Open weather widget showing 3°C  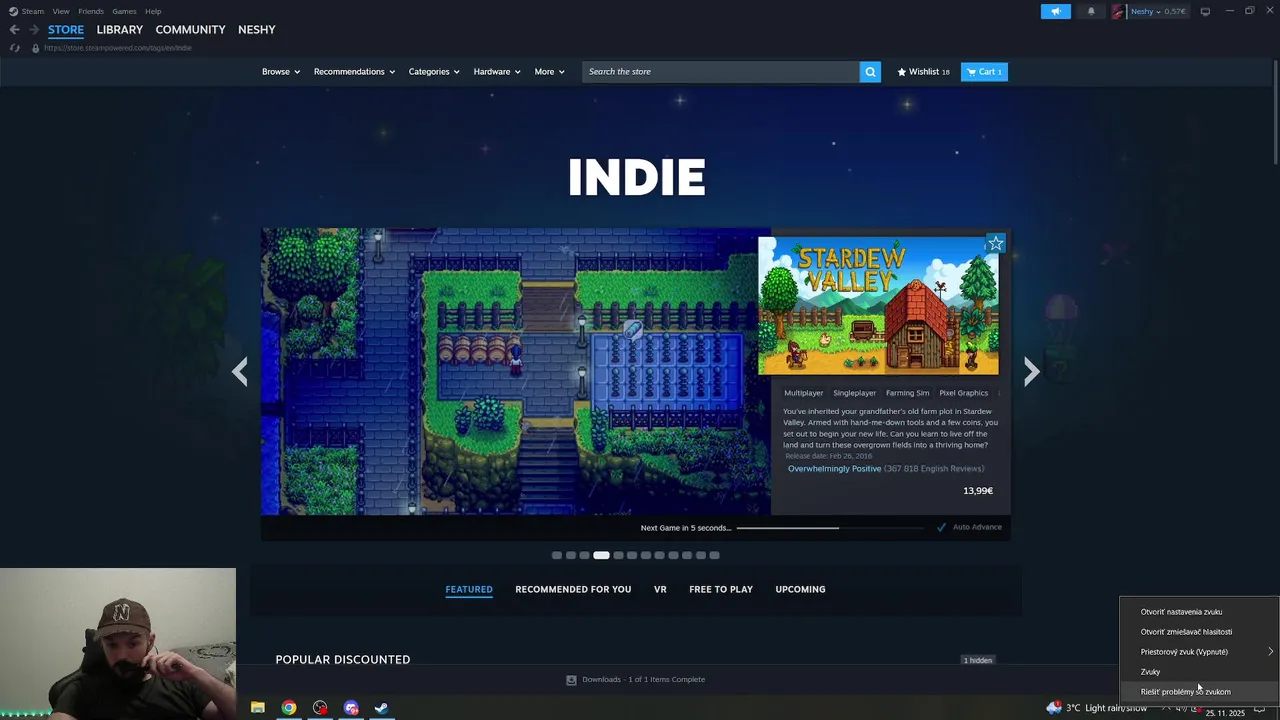coord(1096,708)
